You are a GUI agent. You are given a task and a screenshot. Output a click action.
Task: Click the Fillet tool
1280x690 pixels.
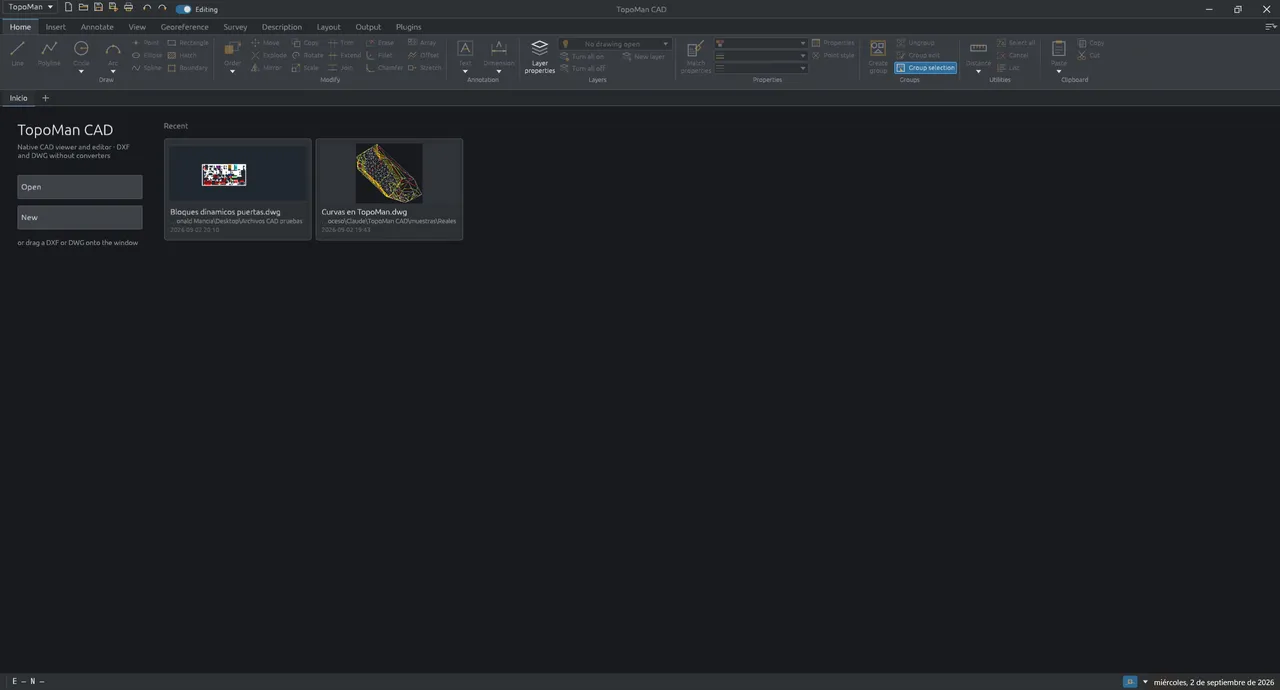380,55
